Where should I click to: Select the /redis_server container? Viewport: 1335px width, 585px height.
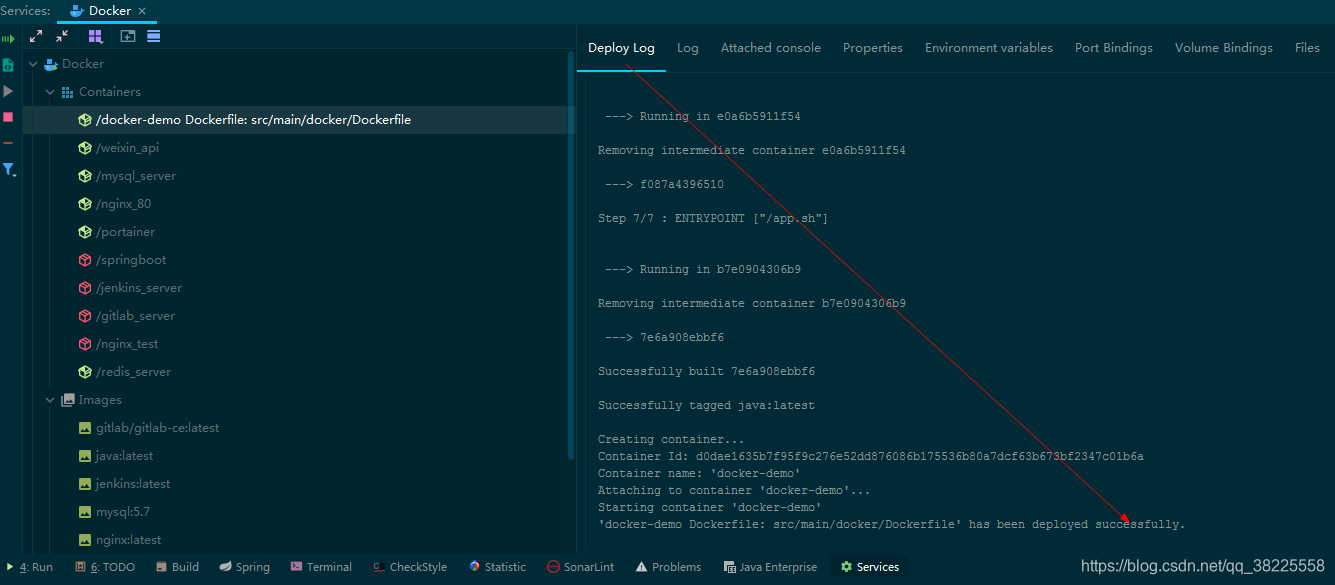[x=133, y=372]
